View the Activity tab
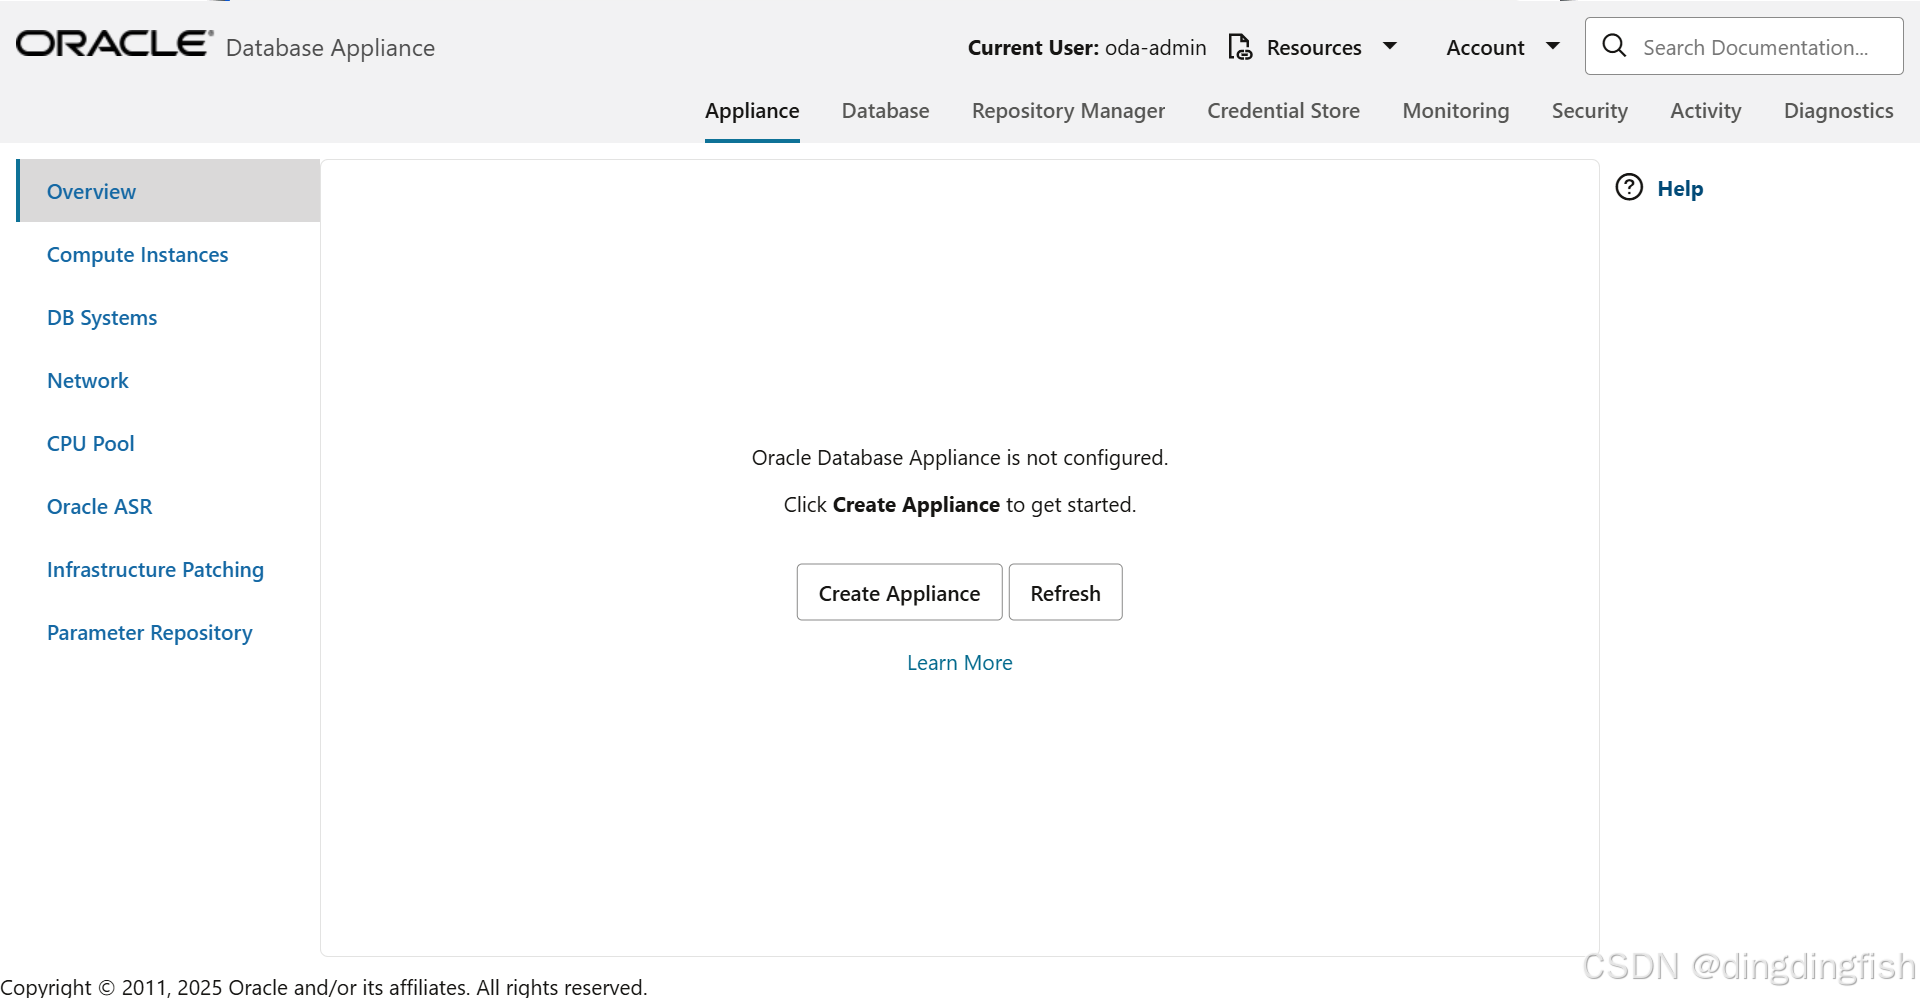Viewport: 1920px width, 998px height. [1705, 111]
